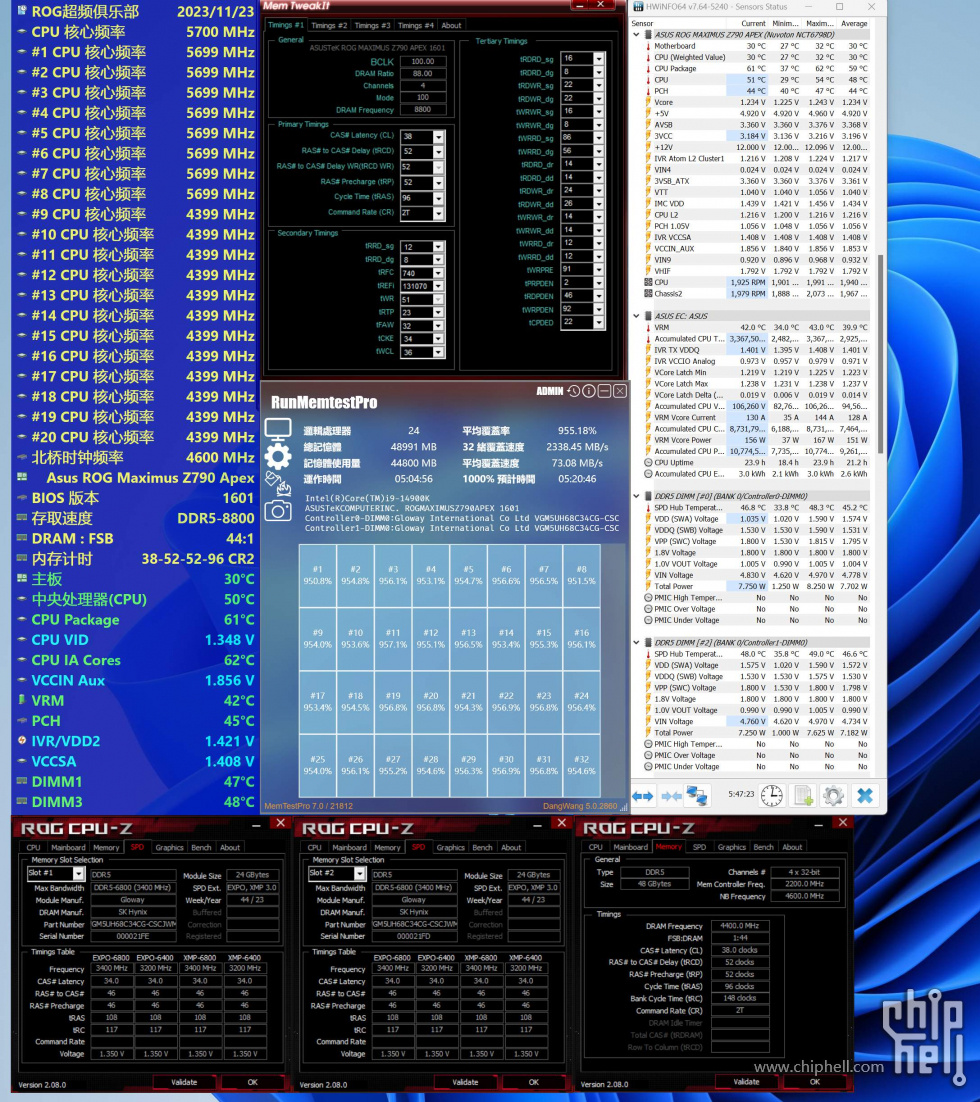The image size is (980, 1102).
Task: Open Mainboard tab in the Slot #1 CPU-Z window
Action: click(x=68, y=848)
